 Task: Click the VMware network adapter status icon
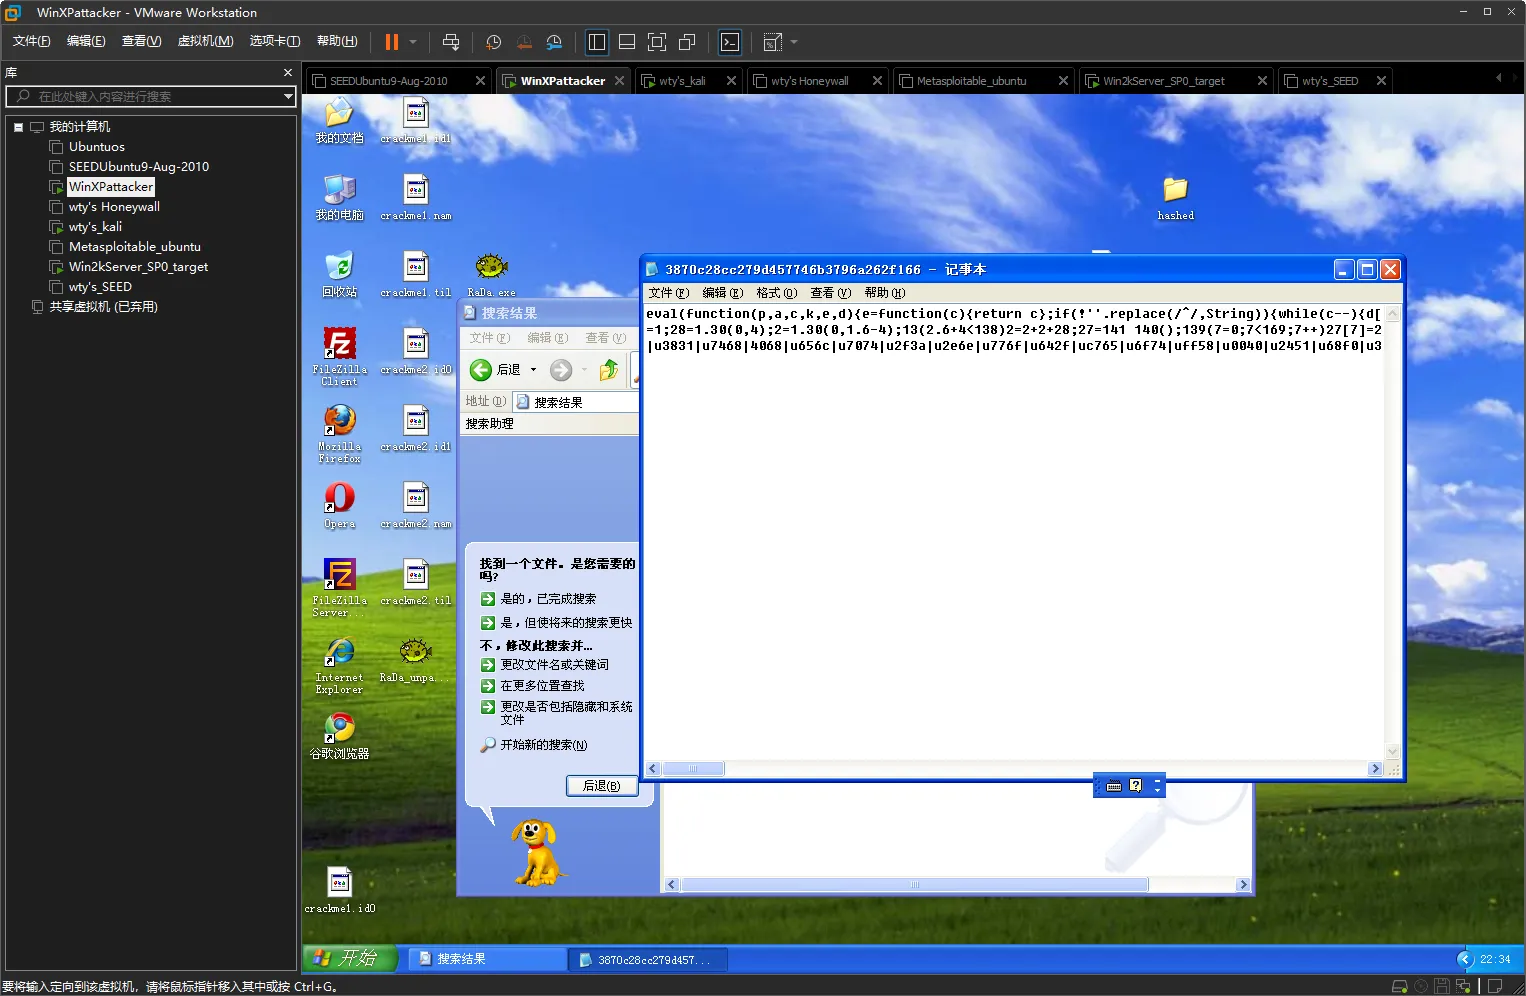[x=1464, y=986]
